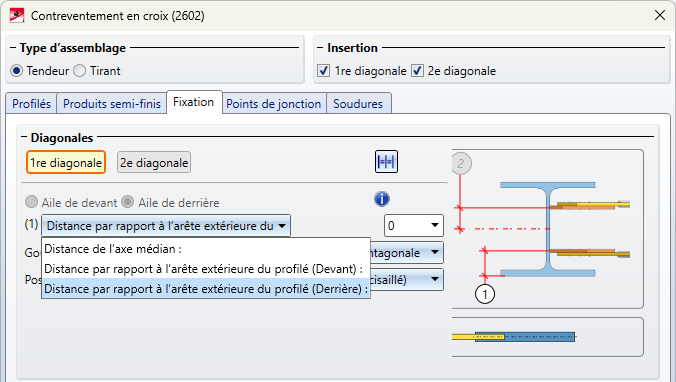Screen dimensions: 676x382
Task: Select the Tendeur radio button
Action: 16,71
